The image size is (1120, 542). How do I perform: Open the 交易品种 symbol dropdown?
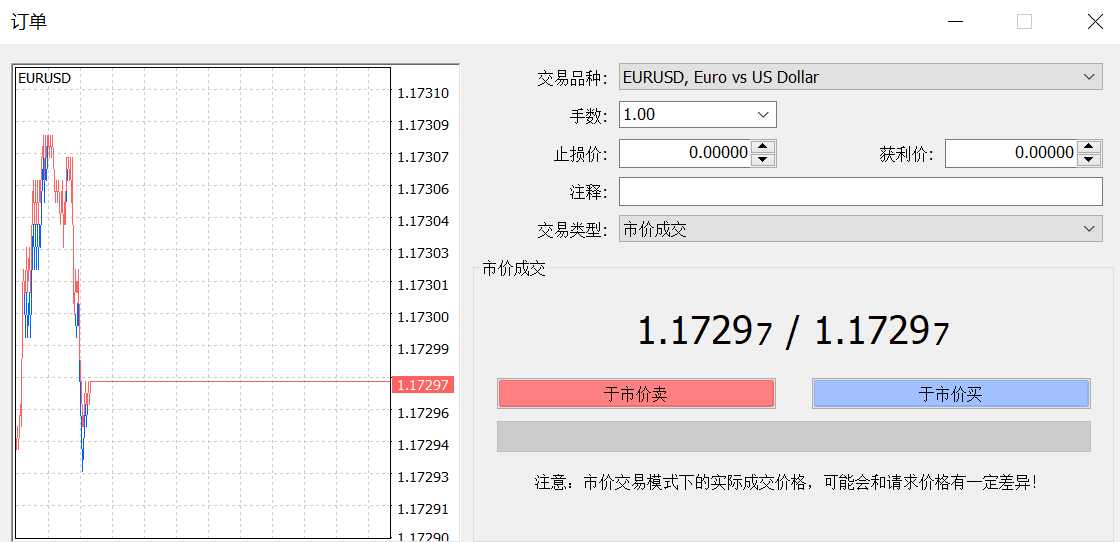(x=861, y=76)
